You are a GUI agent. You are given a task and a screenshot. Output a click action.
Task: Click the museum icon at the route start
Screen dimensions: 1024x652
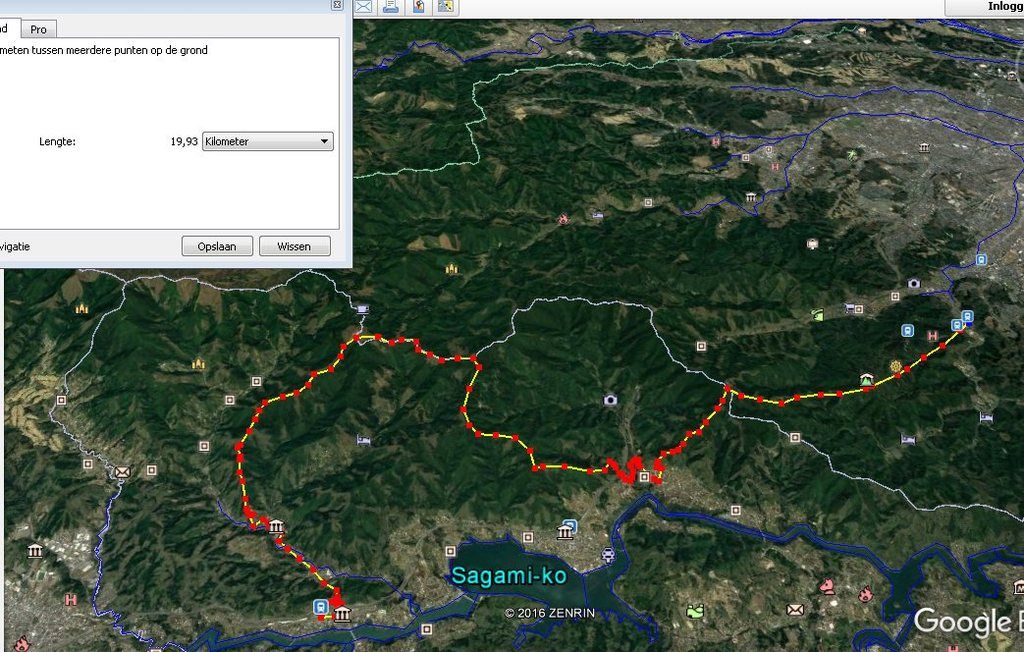(342, 614)
